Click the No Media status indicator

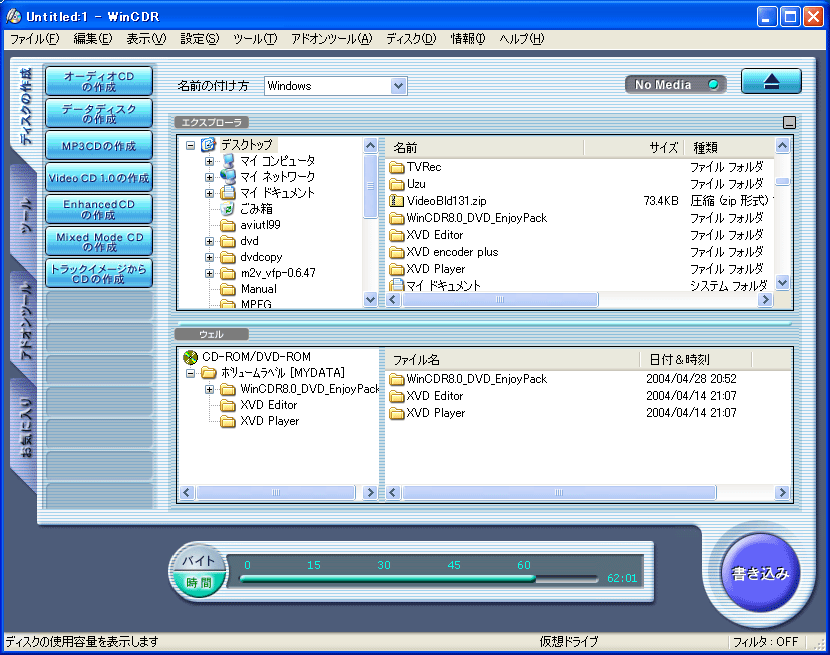(675, 84)
